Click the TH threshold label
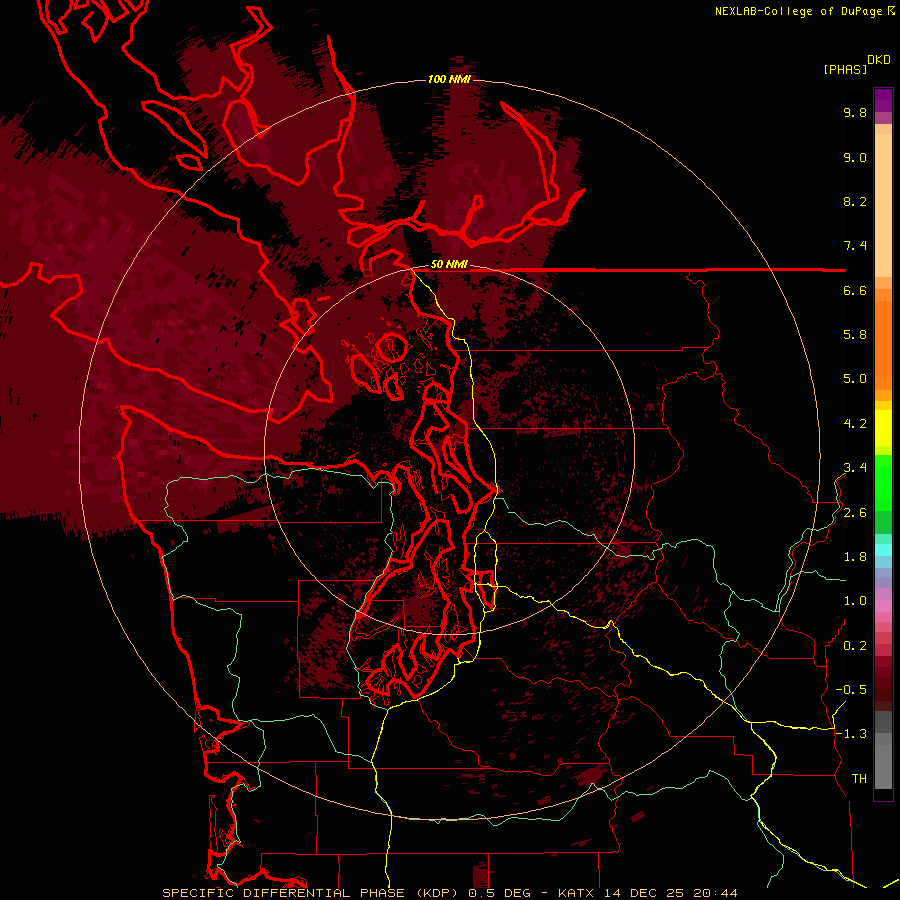900x900 pixels. pyautogui.click(x=859, y=779)
